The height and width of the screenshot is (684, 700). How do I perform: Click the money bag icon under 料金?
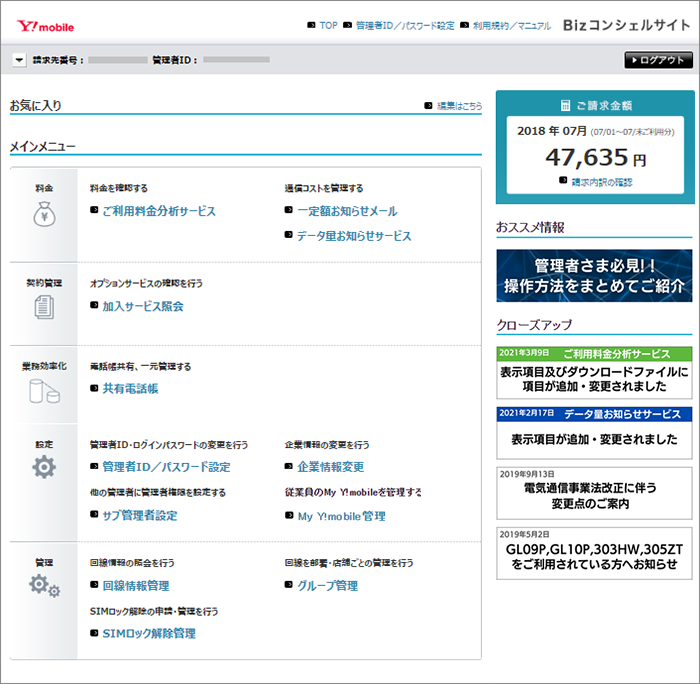(44, 214)
